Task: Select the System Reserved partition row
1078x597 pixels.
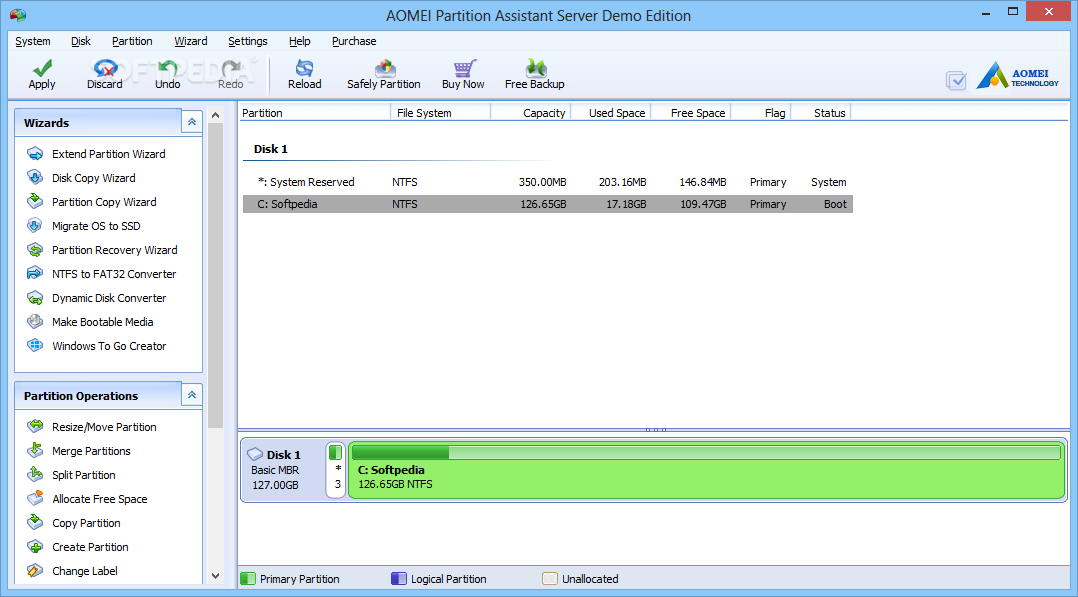Action: tap(548, 182)
